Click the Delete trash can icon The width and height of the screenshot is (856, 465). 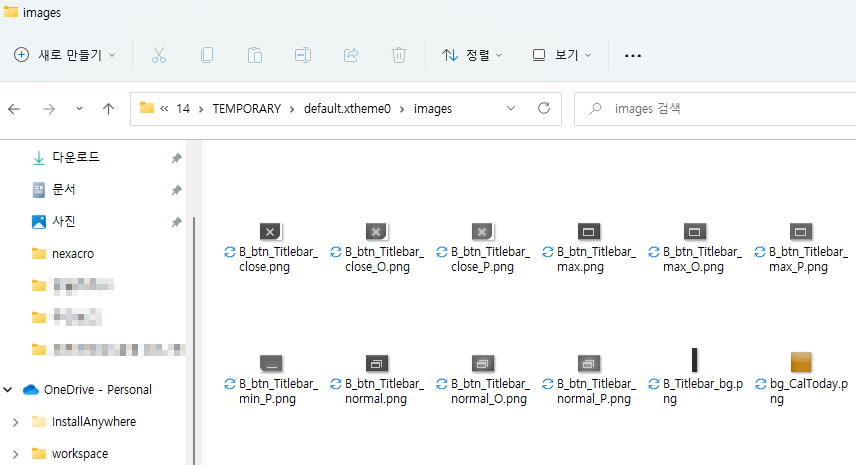click(399, 55)
